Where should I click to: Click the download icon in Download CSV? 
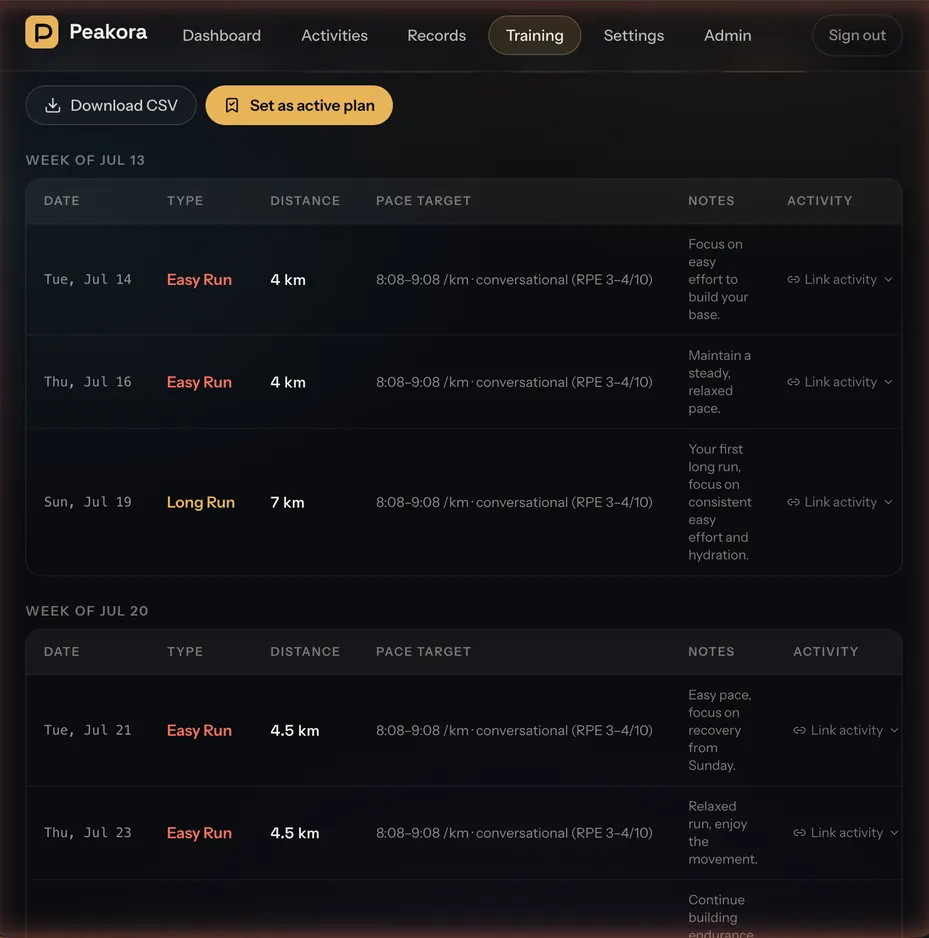(x=53, y=105)
